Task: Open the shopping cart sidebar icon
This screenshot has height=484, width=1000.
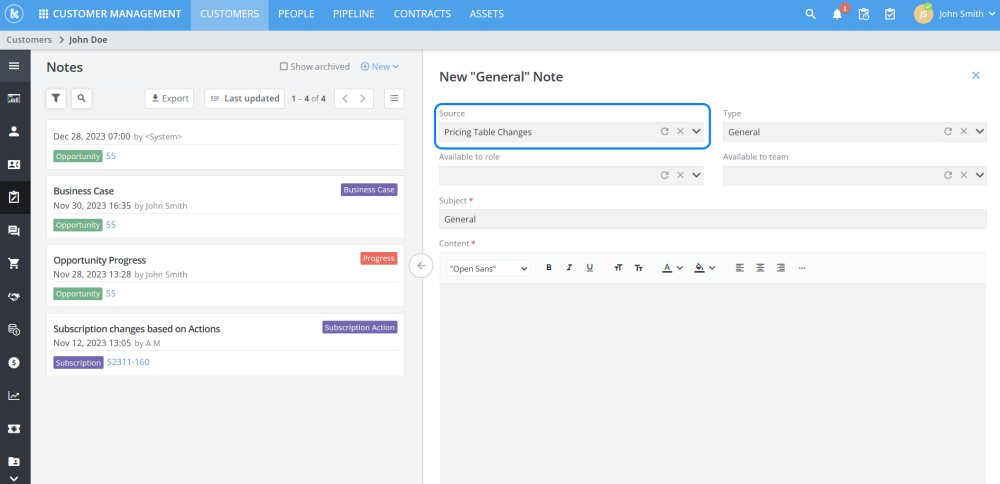Action: click(14, 264)
